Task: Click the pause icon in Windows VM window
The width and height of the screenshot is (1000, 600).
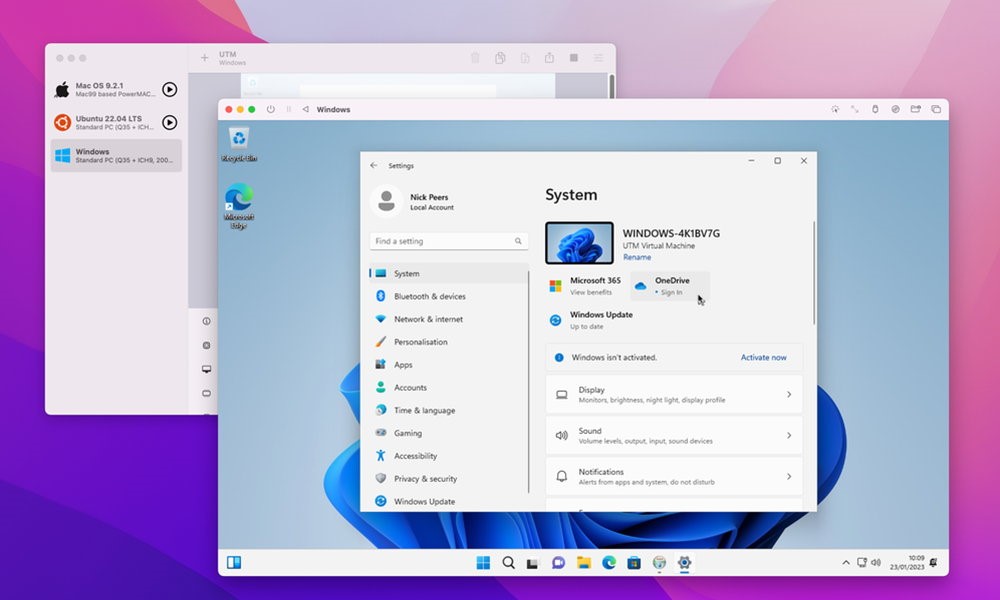Action: [288, 109]
